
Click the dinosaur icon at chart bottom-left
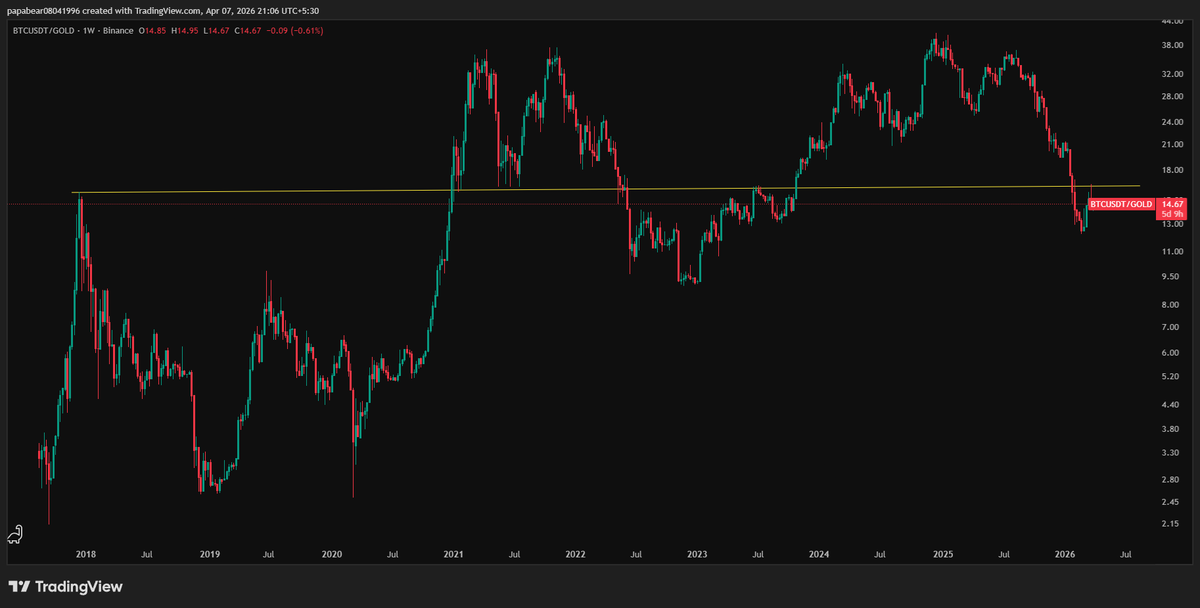point(15,535)
